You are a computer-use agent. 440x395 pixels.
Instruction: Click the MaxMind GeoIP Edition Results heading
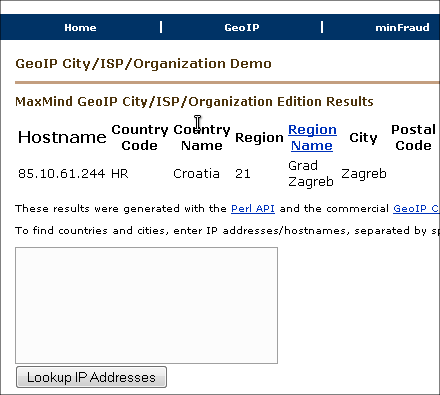click(x=194, y=101)
